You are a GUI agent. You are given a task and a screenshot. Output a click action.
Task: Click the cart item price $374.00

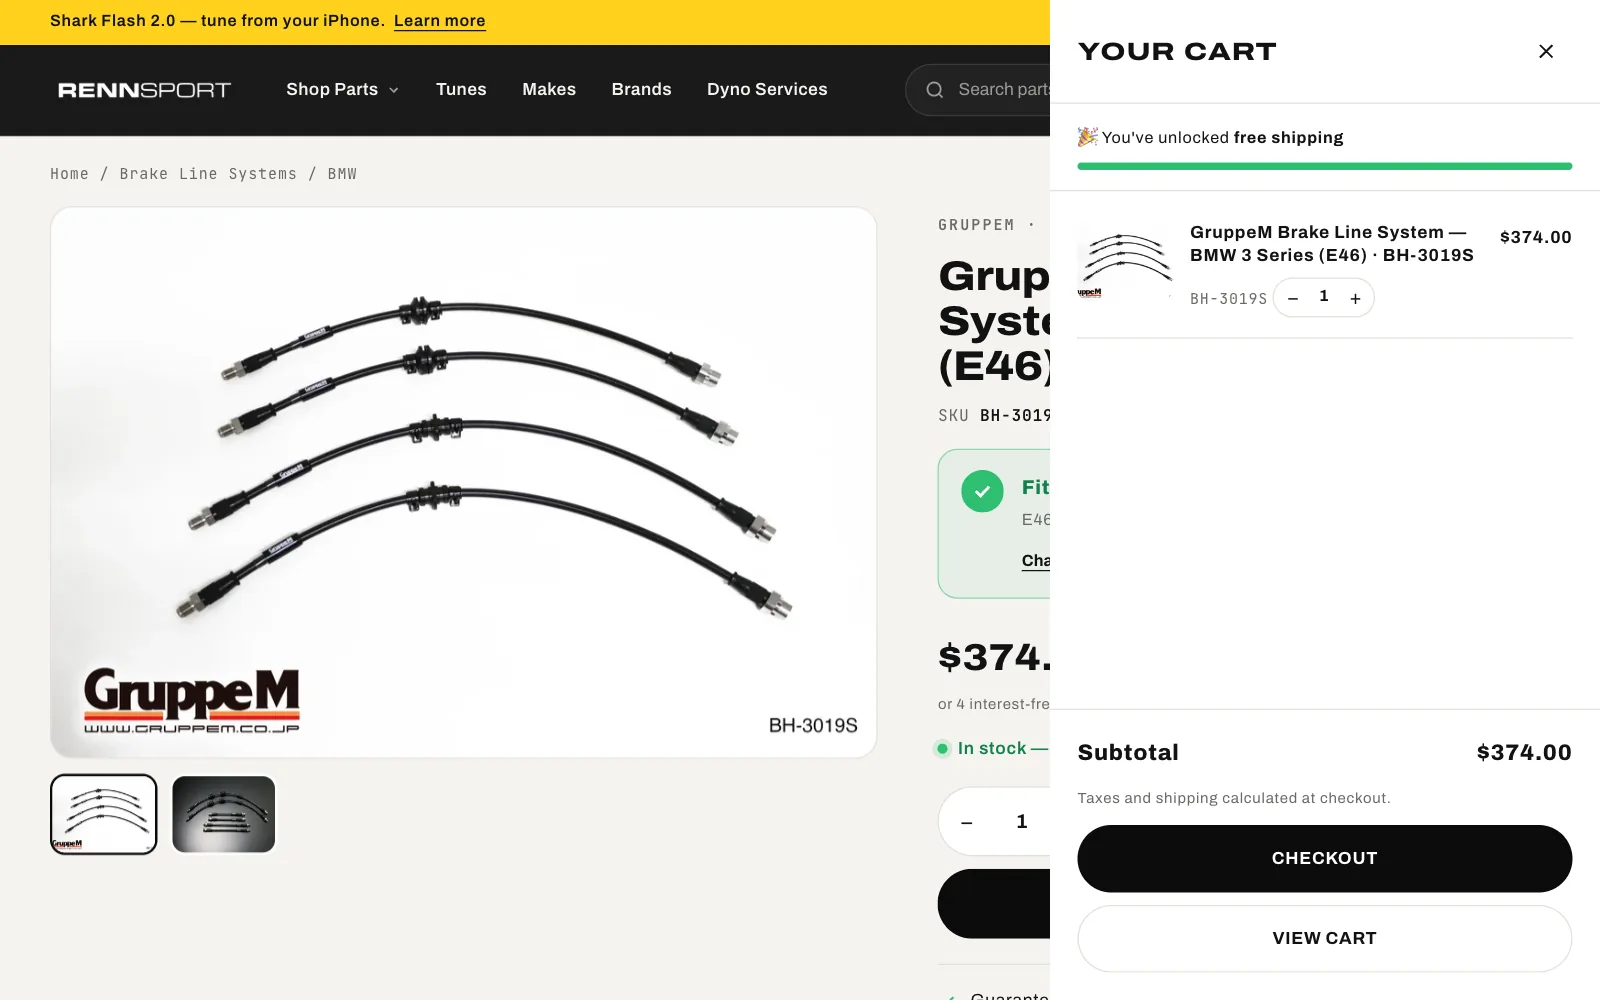[x=1535, y=237]
